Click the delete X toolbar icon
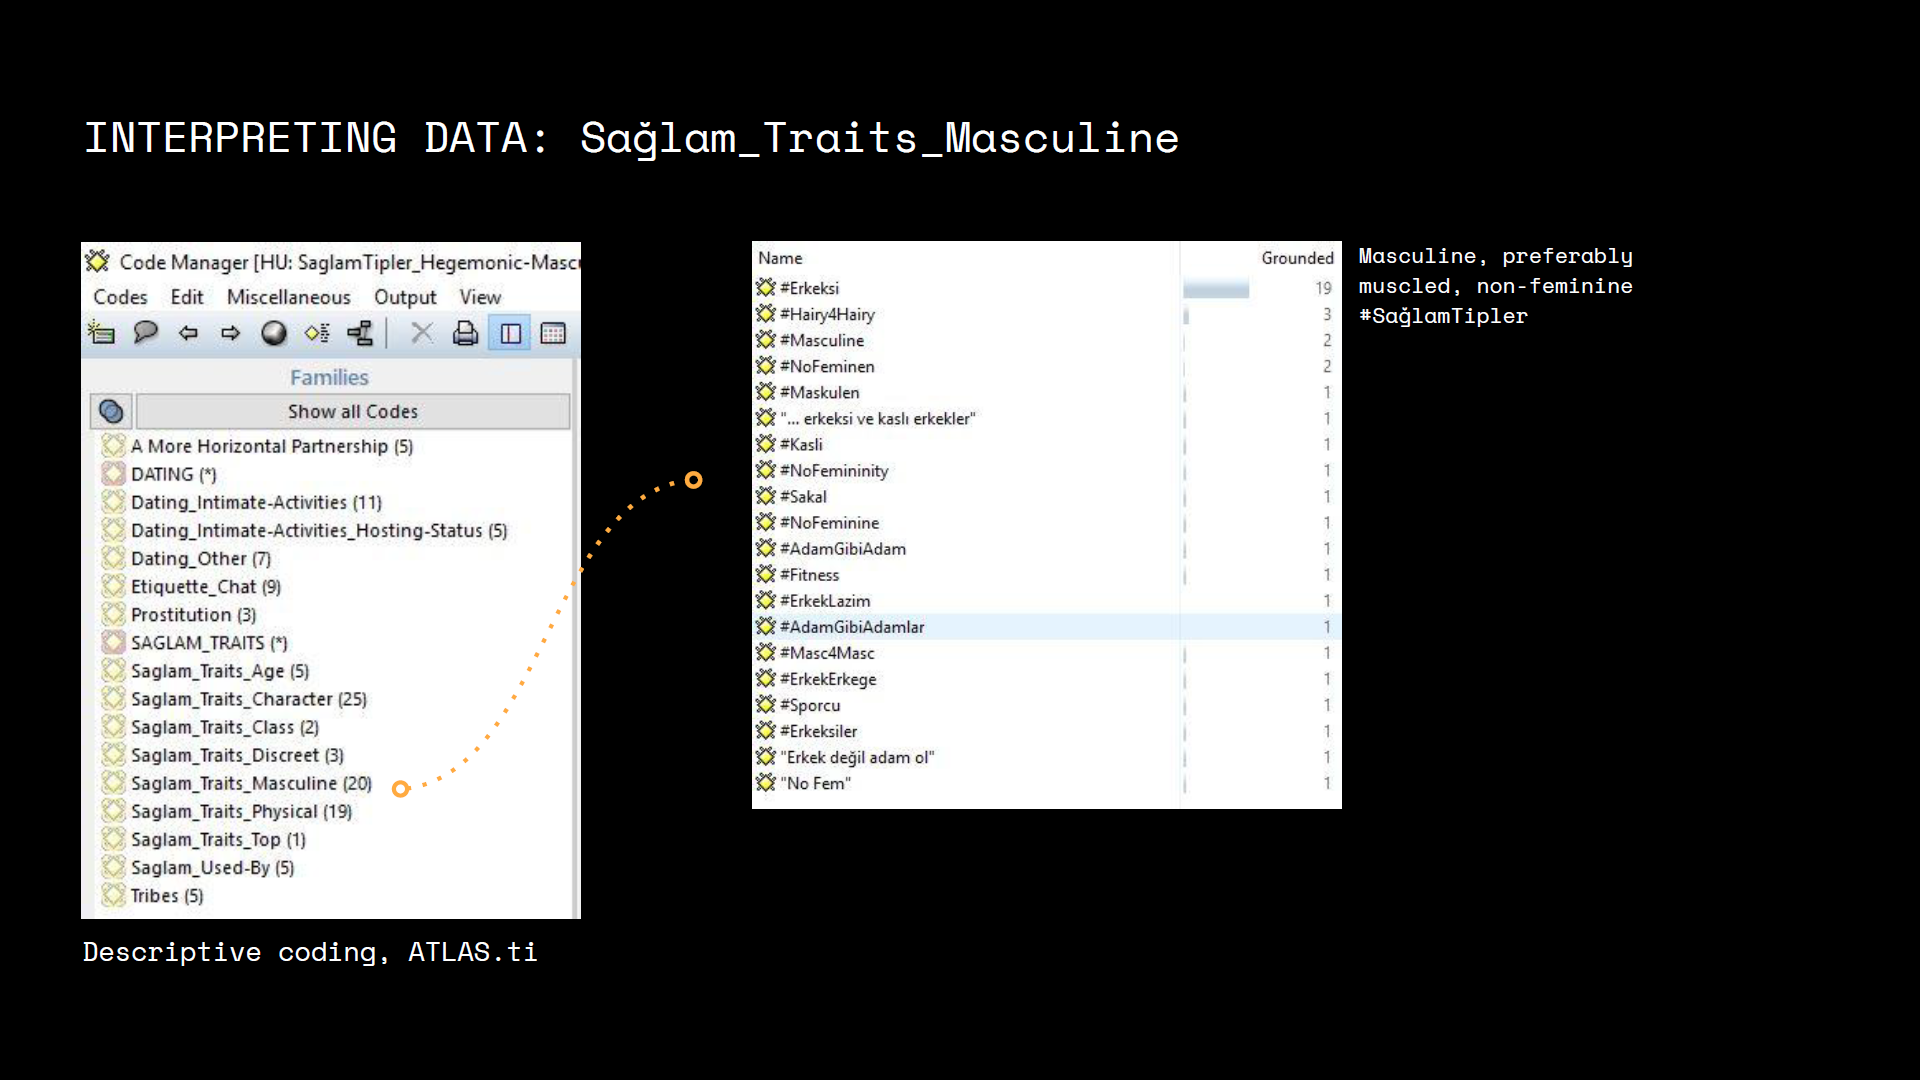 [422, 333]
